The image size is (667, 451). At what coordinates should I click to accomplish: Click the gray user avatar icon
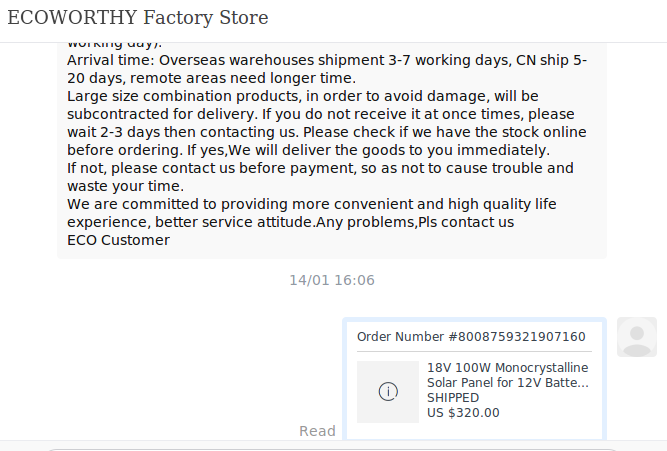(x=637, y=337)
